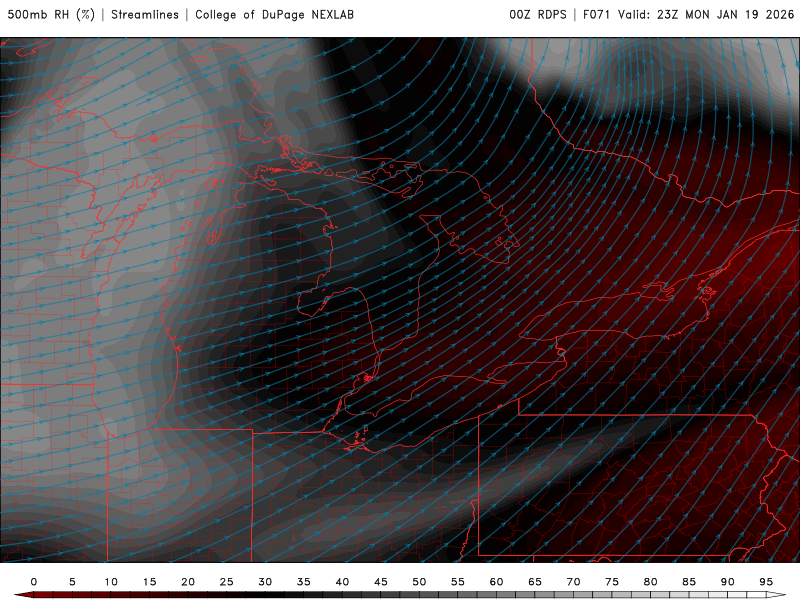Click the '00Z RDPS' model run label
This screenshot has height=600, width=800.
coord(538,15)
